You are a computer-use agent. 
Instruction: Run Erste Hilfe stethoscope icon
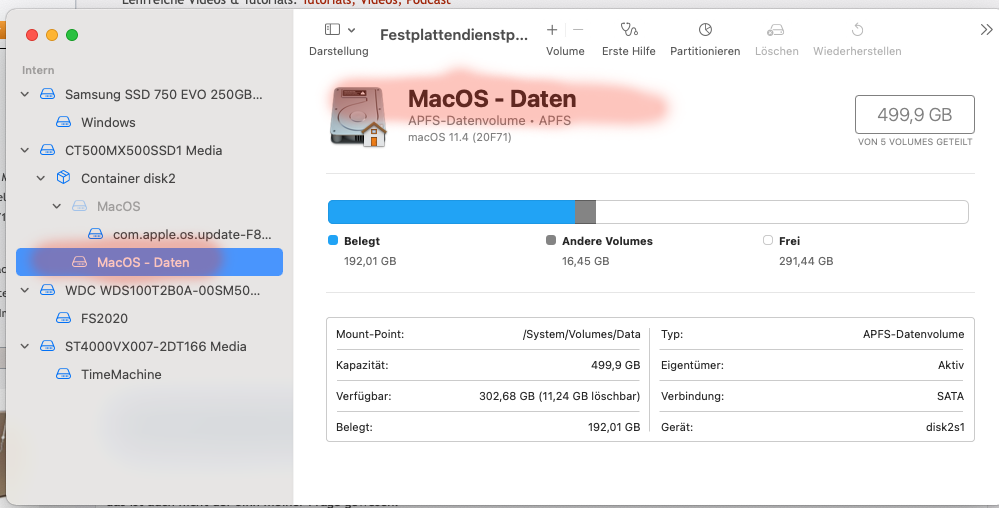click(x=628, y=29)
